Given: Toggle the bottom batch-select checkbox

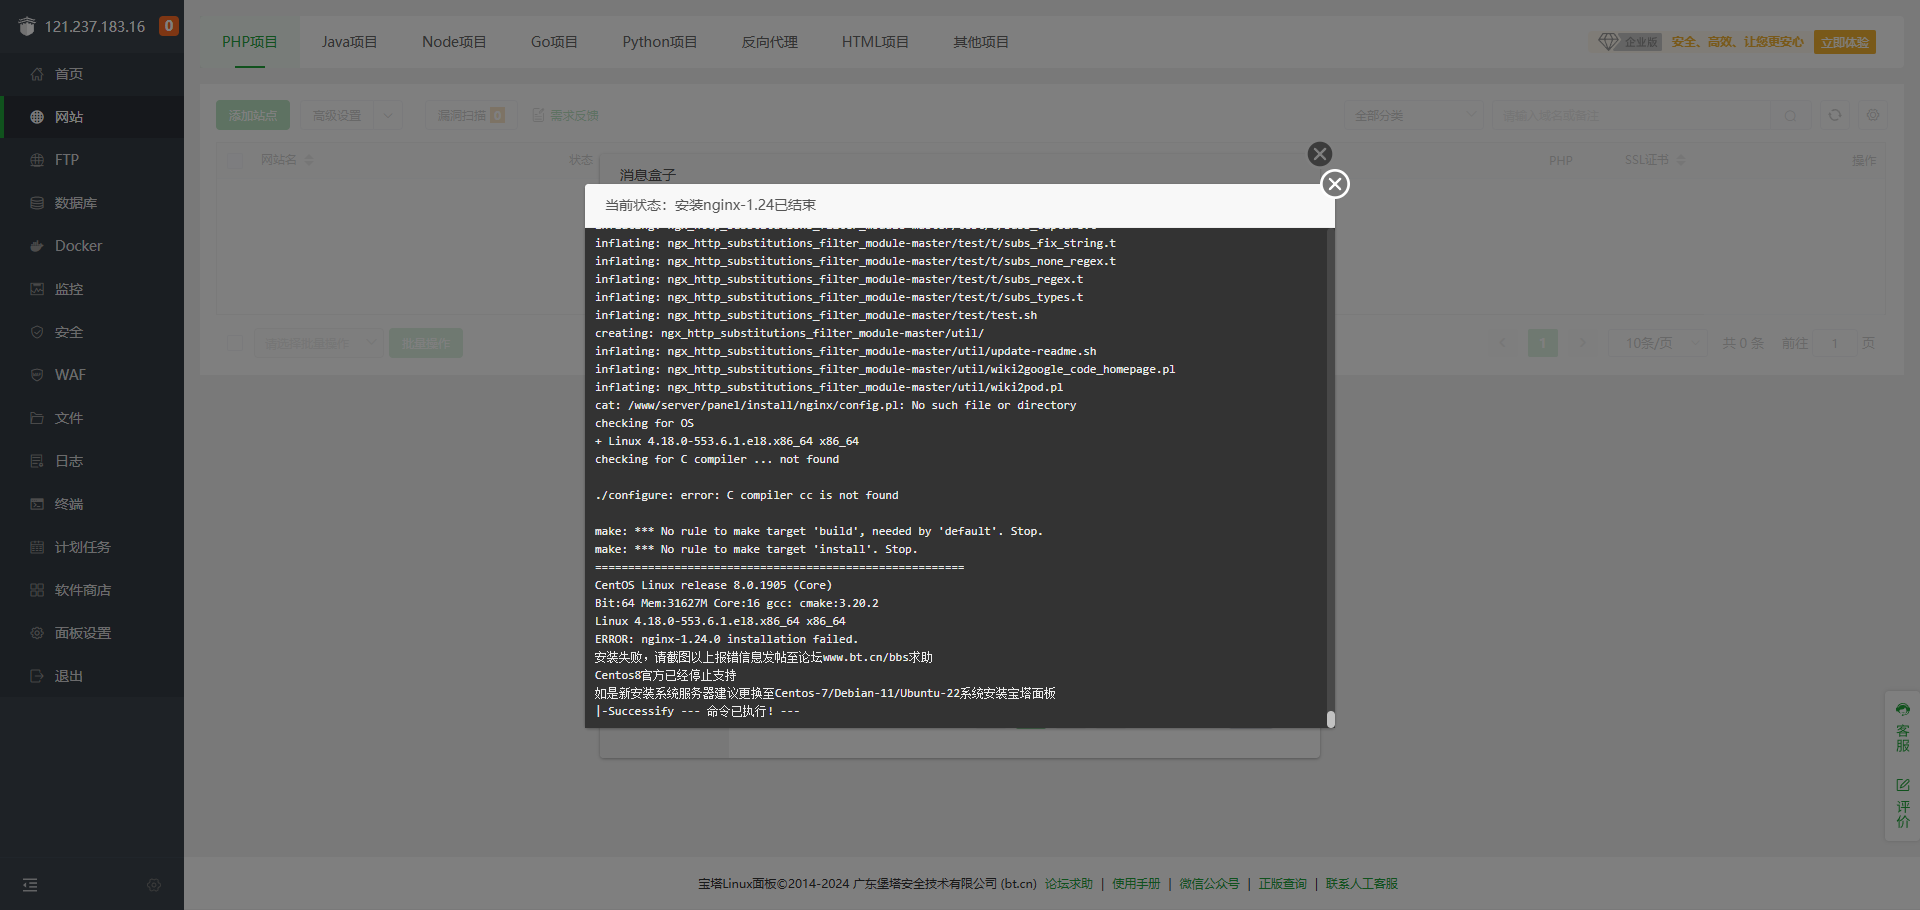Looking at the screenshot, I should [x=235, y=343].
